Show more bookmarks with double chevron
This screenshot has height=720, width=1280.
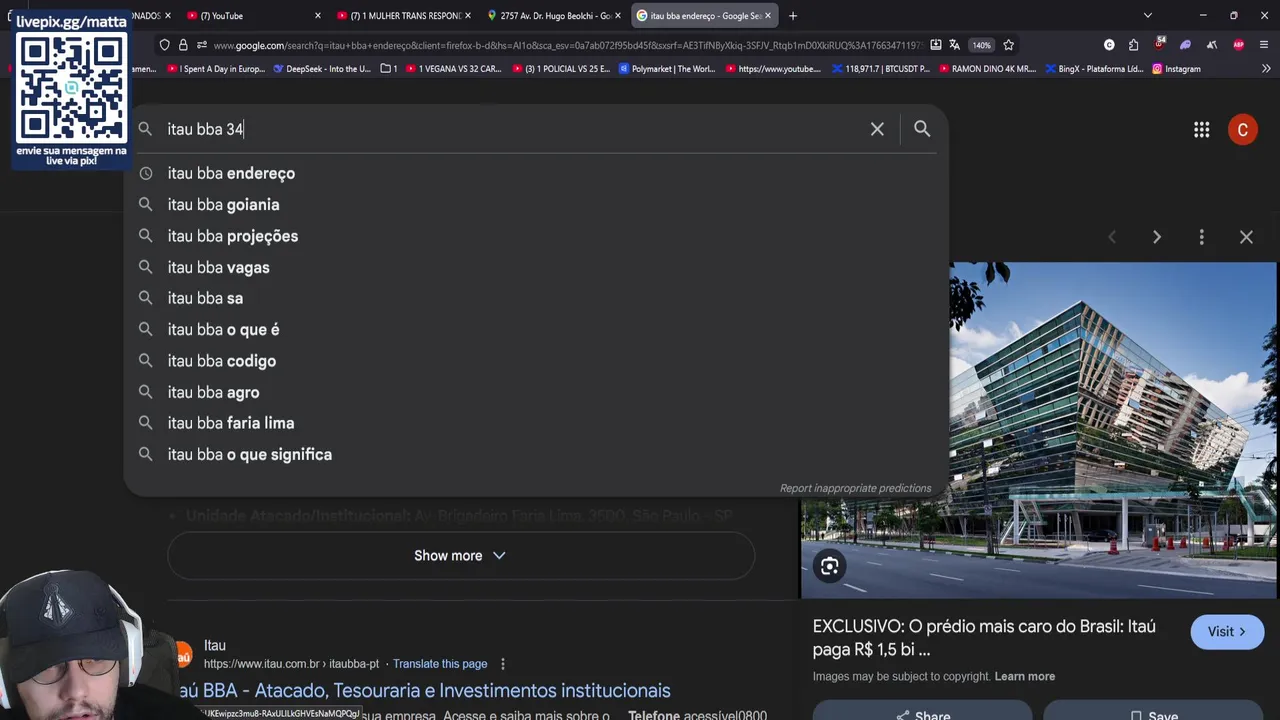pos(1266,69)
